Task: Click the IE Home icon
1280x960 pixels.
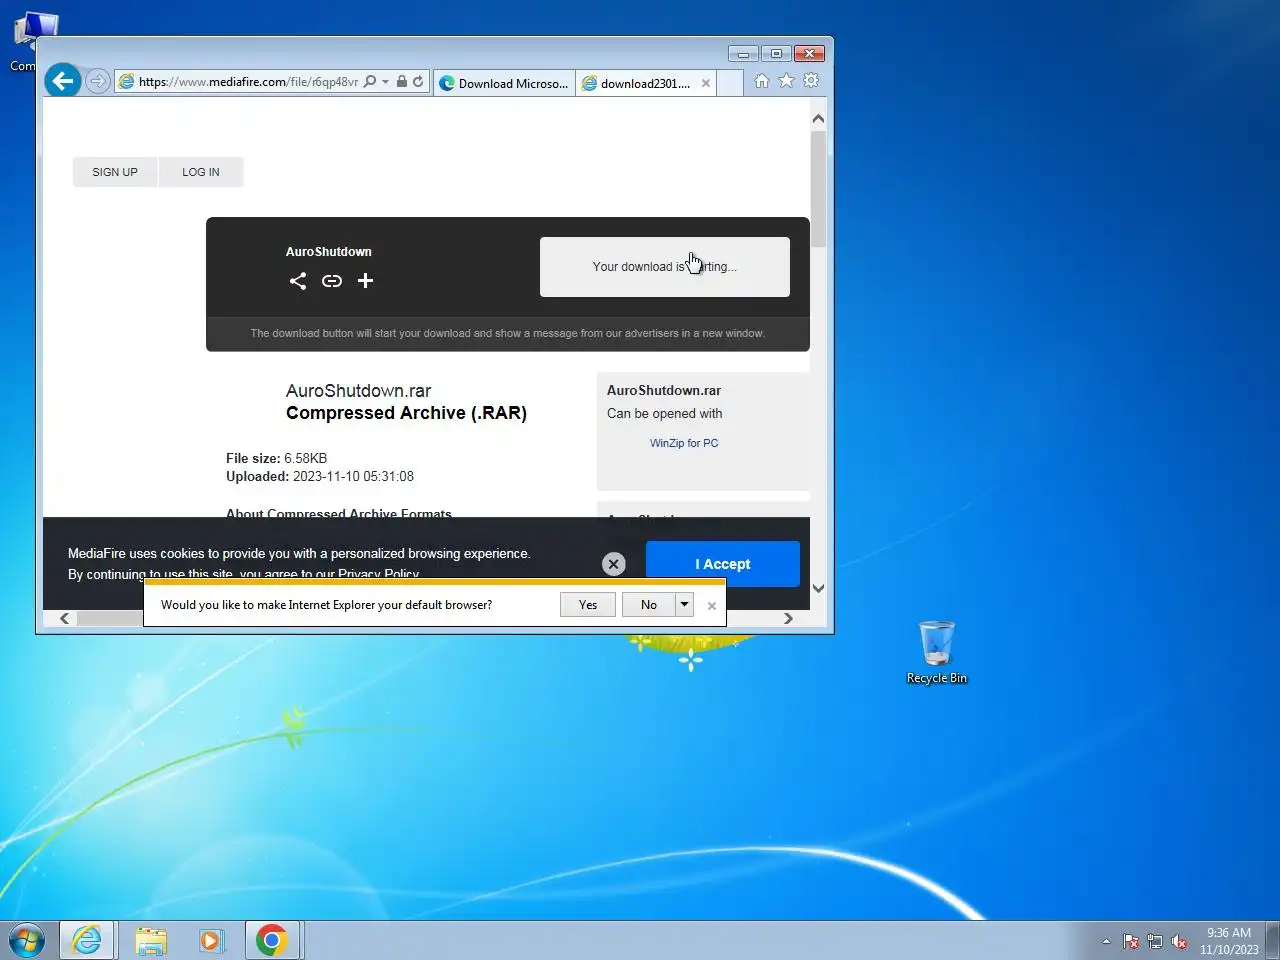Action: [x=762, y=81]
